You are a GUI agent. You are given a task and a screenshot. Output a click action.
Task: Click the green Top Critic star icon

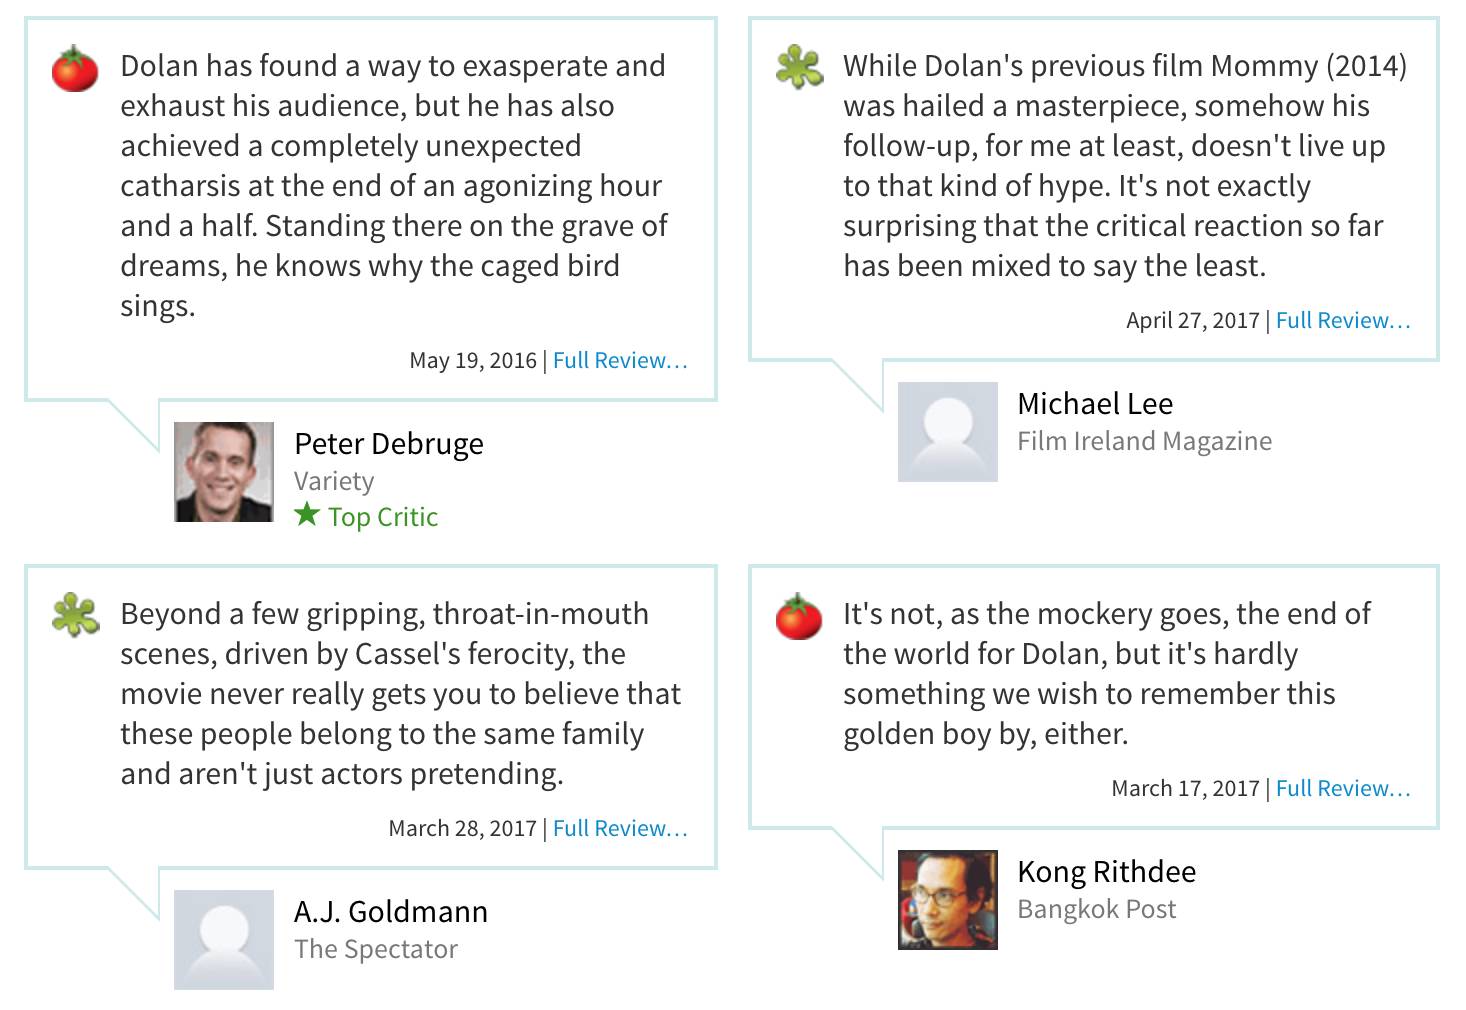click(x=307, y=515)
